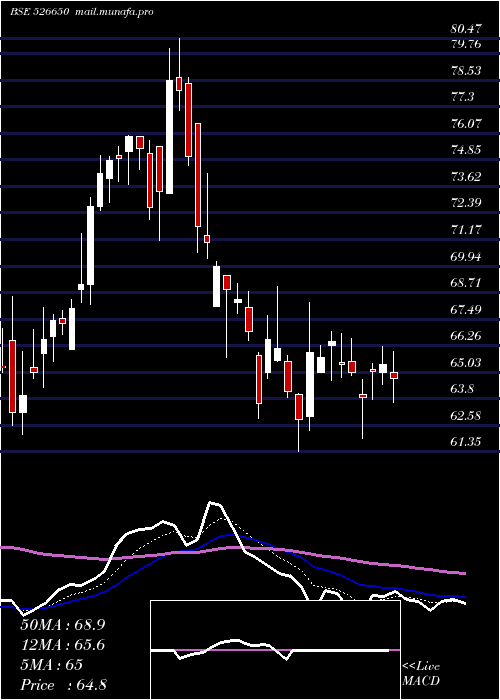Image resolution: width=500 pixels, height=700 pixels.
Task: Click the 72.39 price axis label
Action: tap(466, 203)
